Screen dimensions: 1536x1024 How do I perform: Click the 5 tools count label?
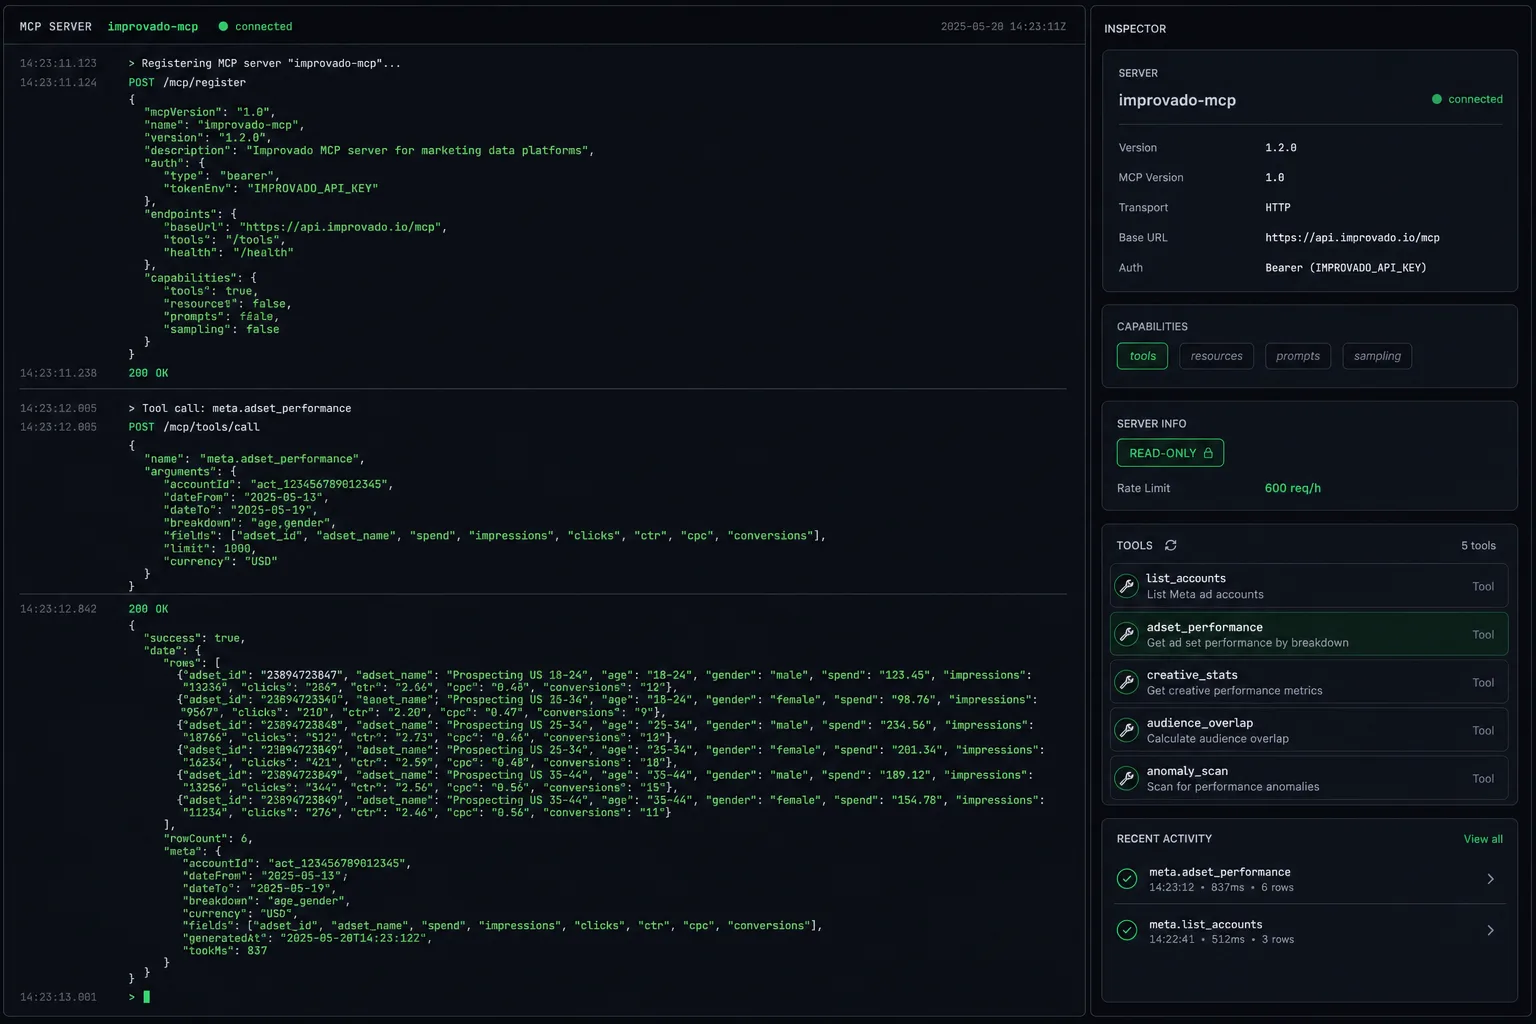click(1478, 546)
